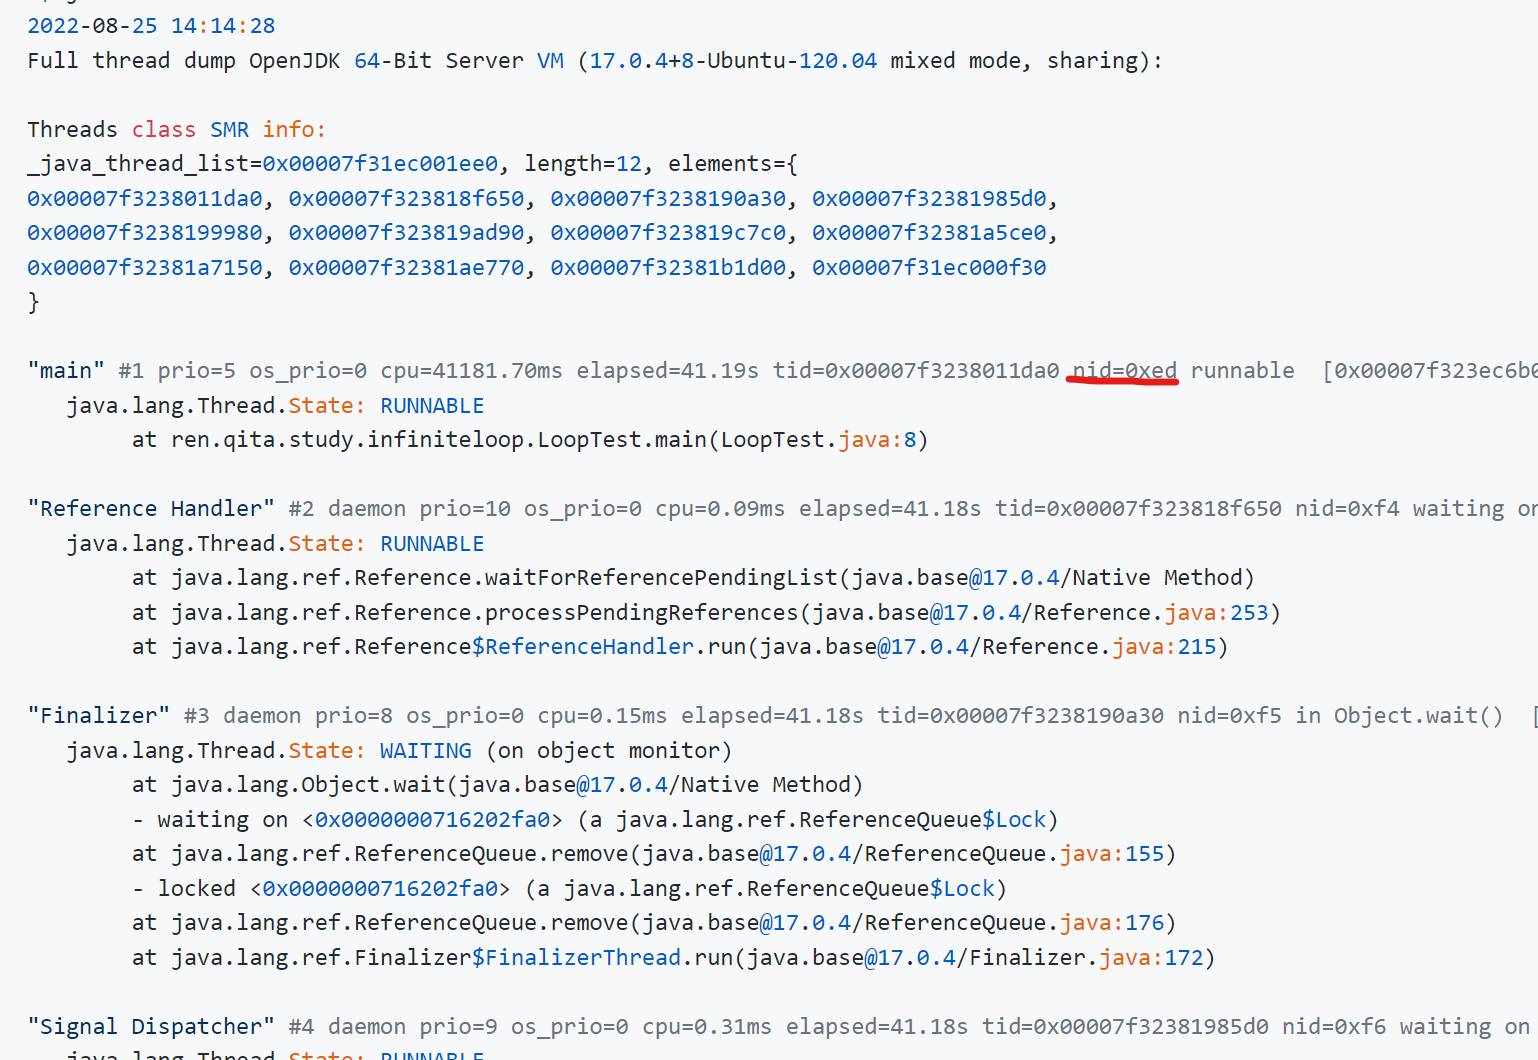Click the Reference.java:253 line reference
The height and width of the screenshot is (1060, 1538).
click(x=1216, y=613)
